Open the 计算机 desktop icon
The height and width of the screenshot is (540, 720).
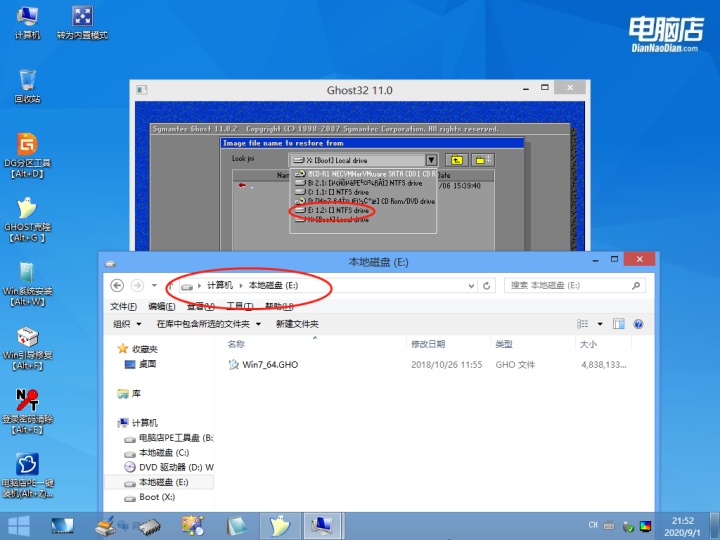27,23
